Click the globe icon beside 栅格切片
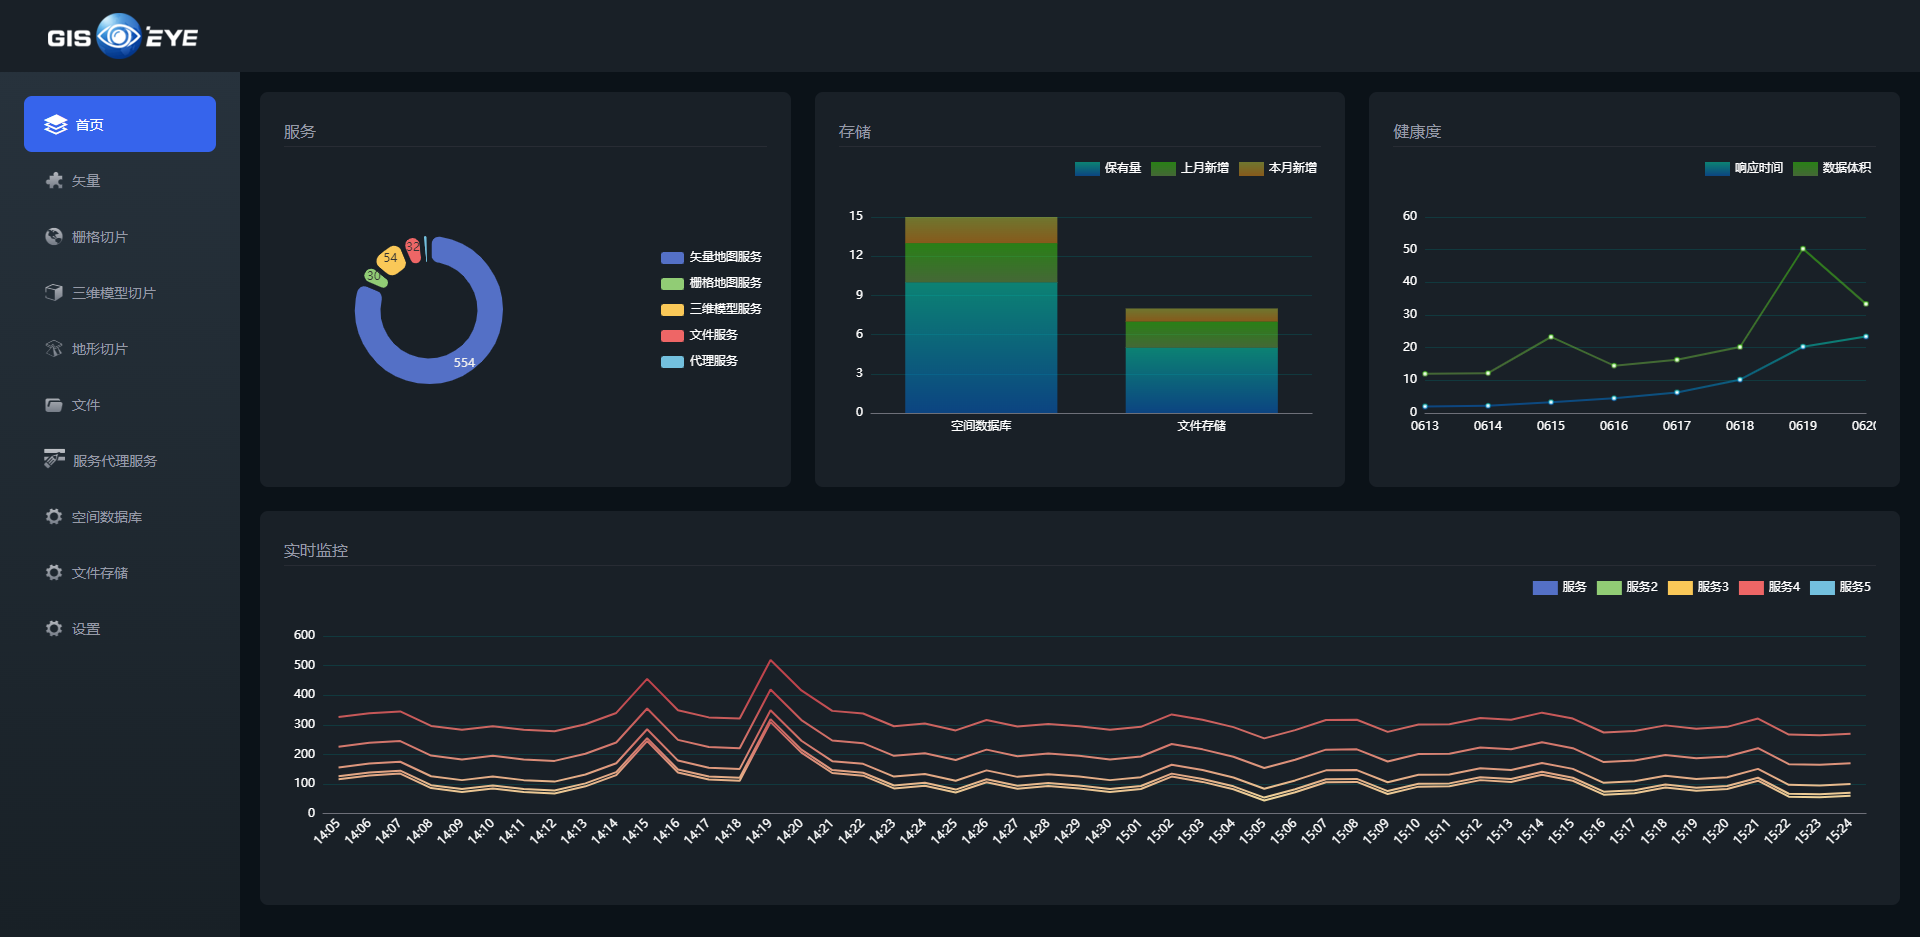 tap(54, 236)
